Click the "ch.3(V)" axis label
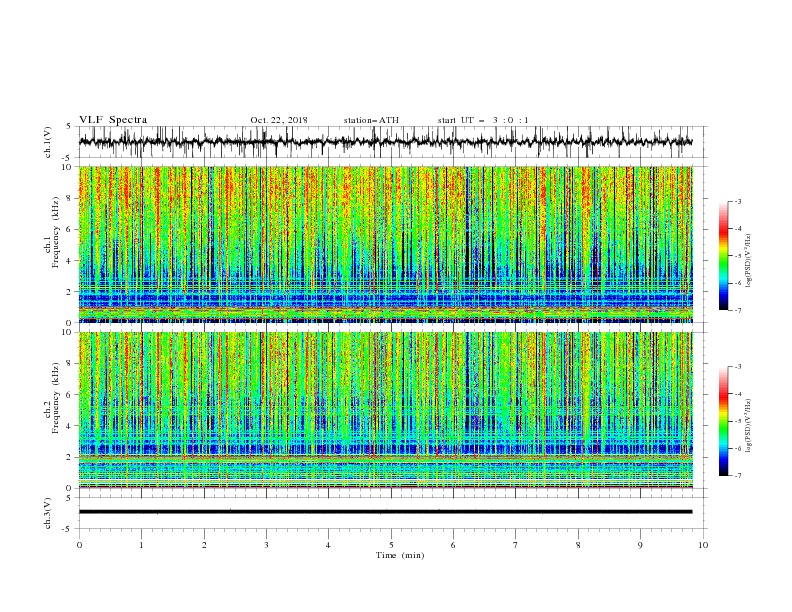 point(48,513)
